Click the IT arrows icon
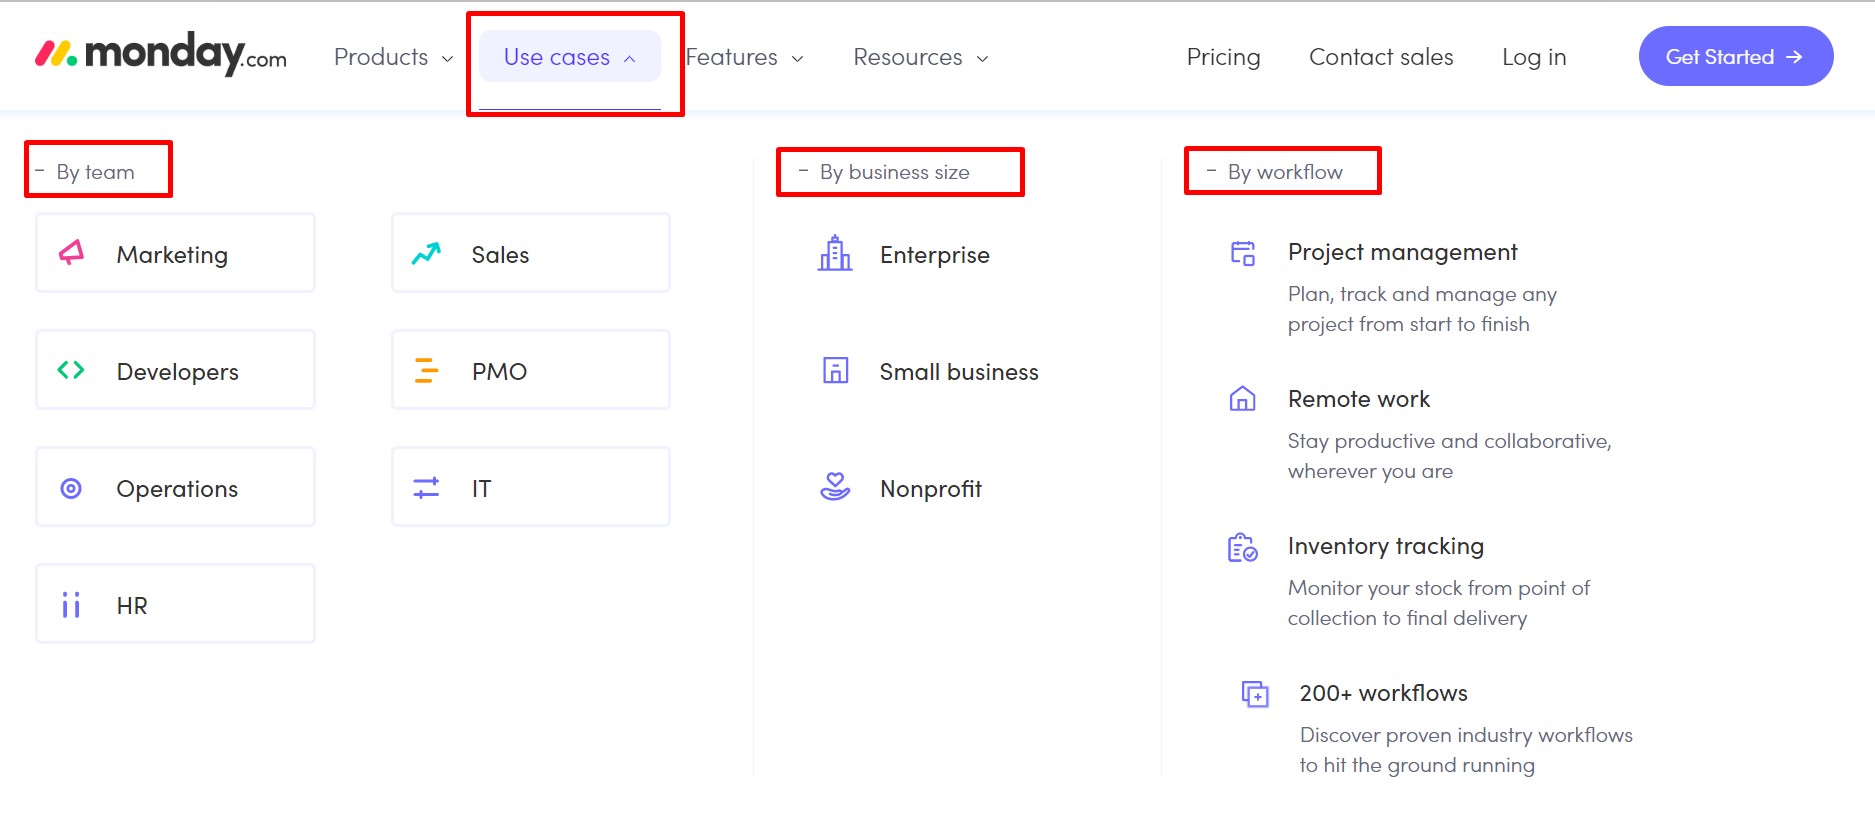This screenshot has width=1875, height=822. click(x=426, y=488)
